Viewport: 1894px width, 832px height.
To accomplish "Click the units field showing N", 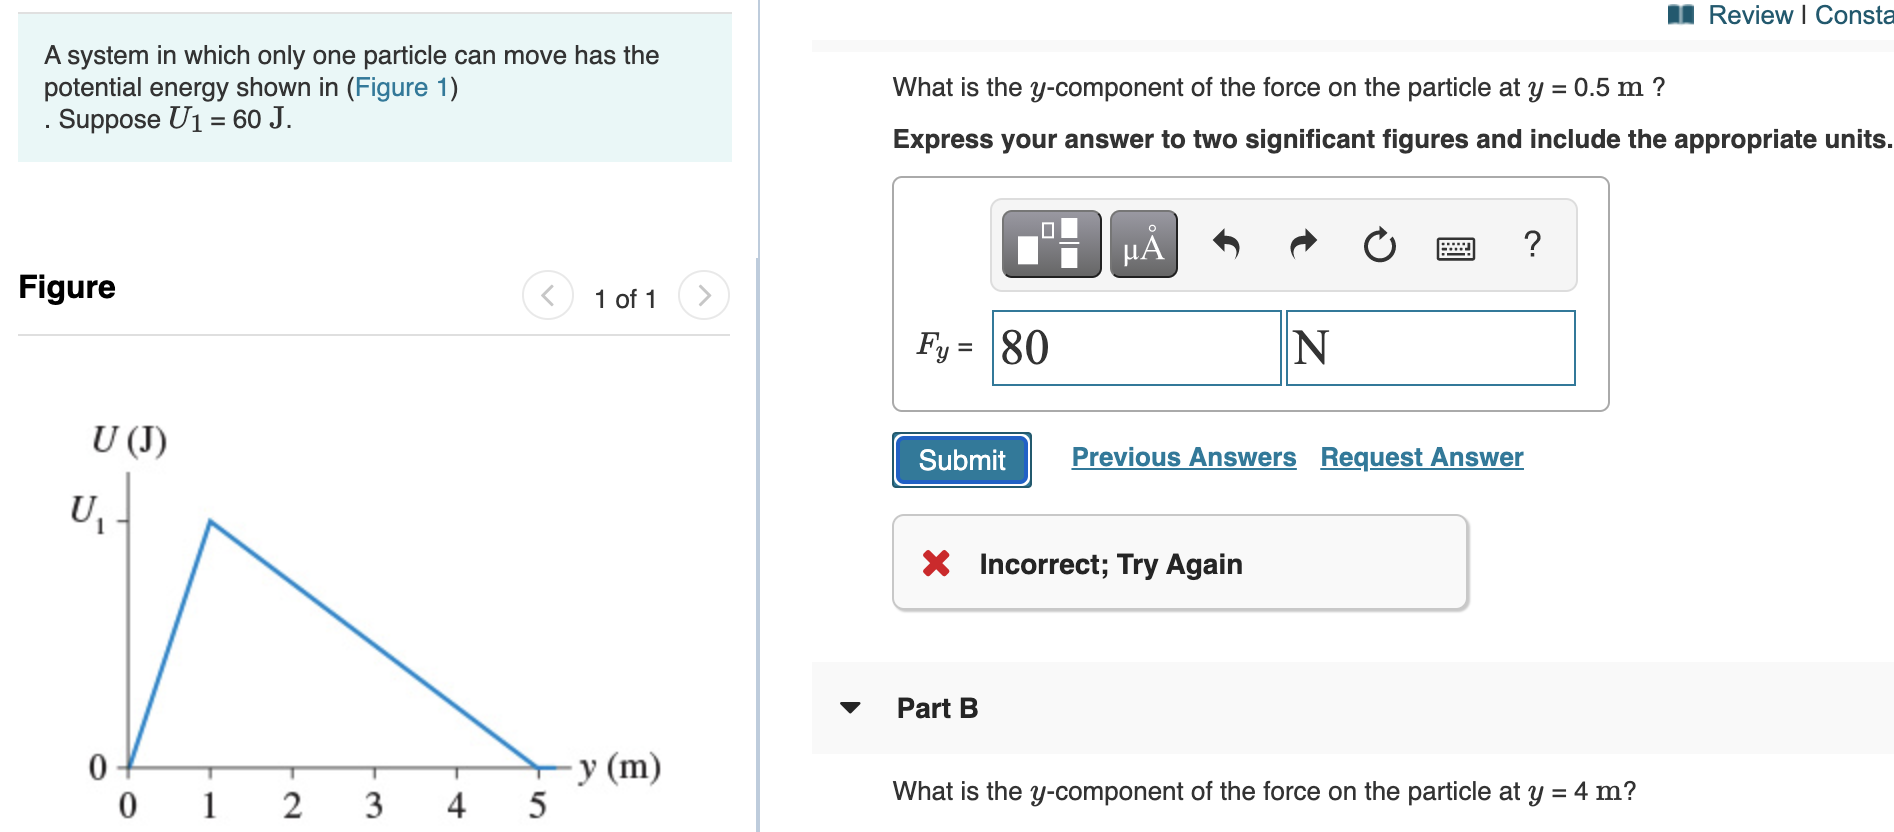I will pyautogui.click(x=1430, y=347).
